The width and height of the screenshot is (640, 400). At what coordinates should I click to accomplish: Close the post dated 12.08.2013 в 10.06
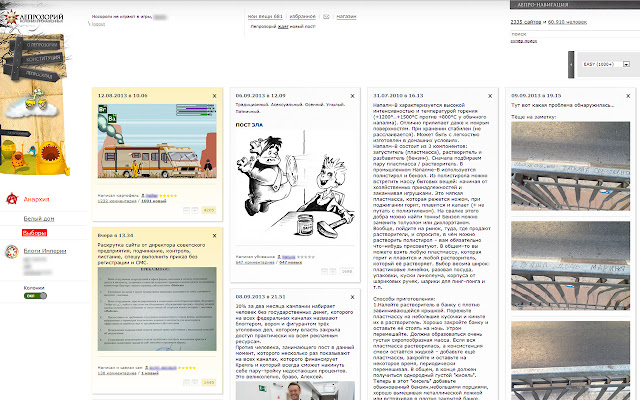(215, 96)
